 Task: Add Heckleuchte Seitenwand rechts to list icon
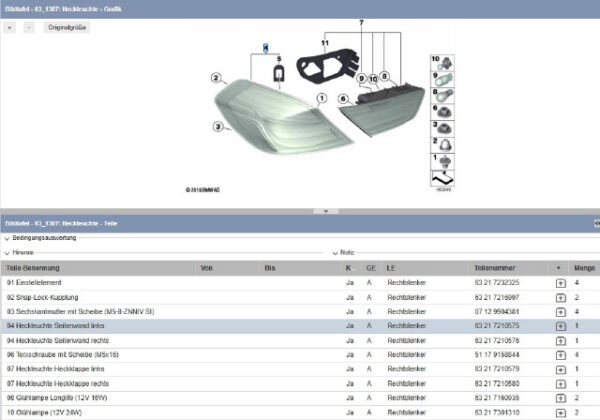coord(561,341)
